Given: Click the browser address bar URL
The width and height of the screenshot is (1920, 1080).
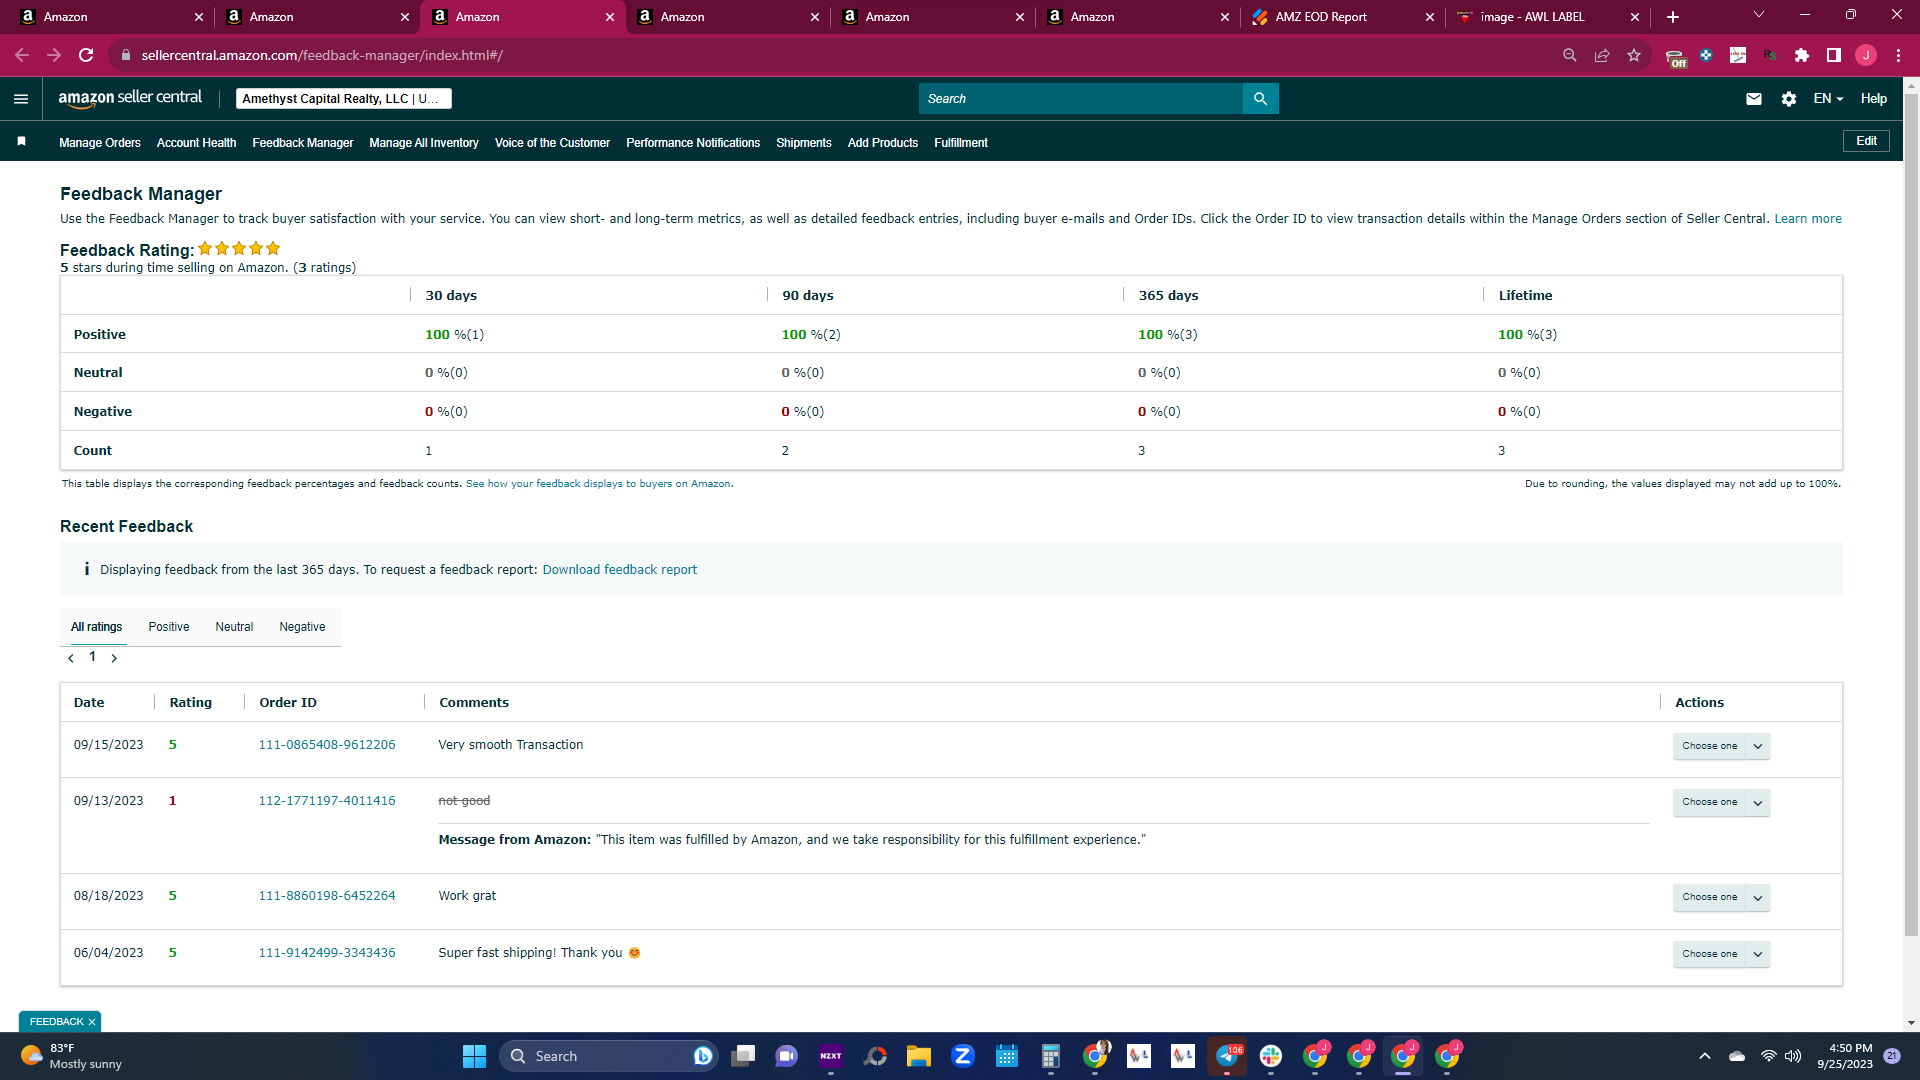Looking at the screenshot, I should [x=322, y=55].
